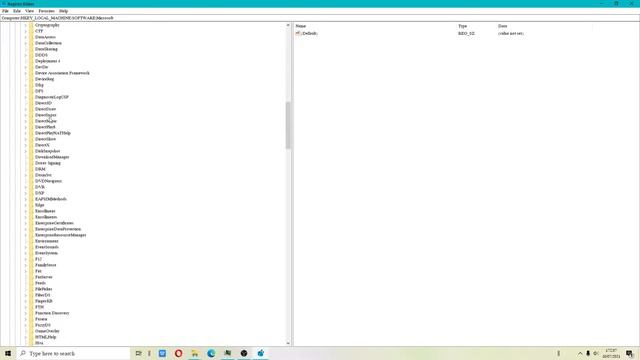
Task: Click the DXP key folder icon
Action: 31,193
